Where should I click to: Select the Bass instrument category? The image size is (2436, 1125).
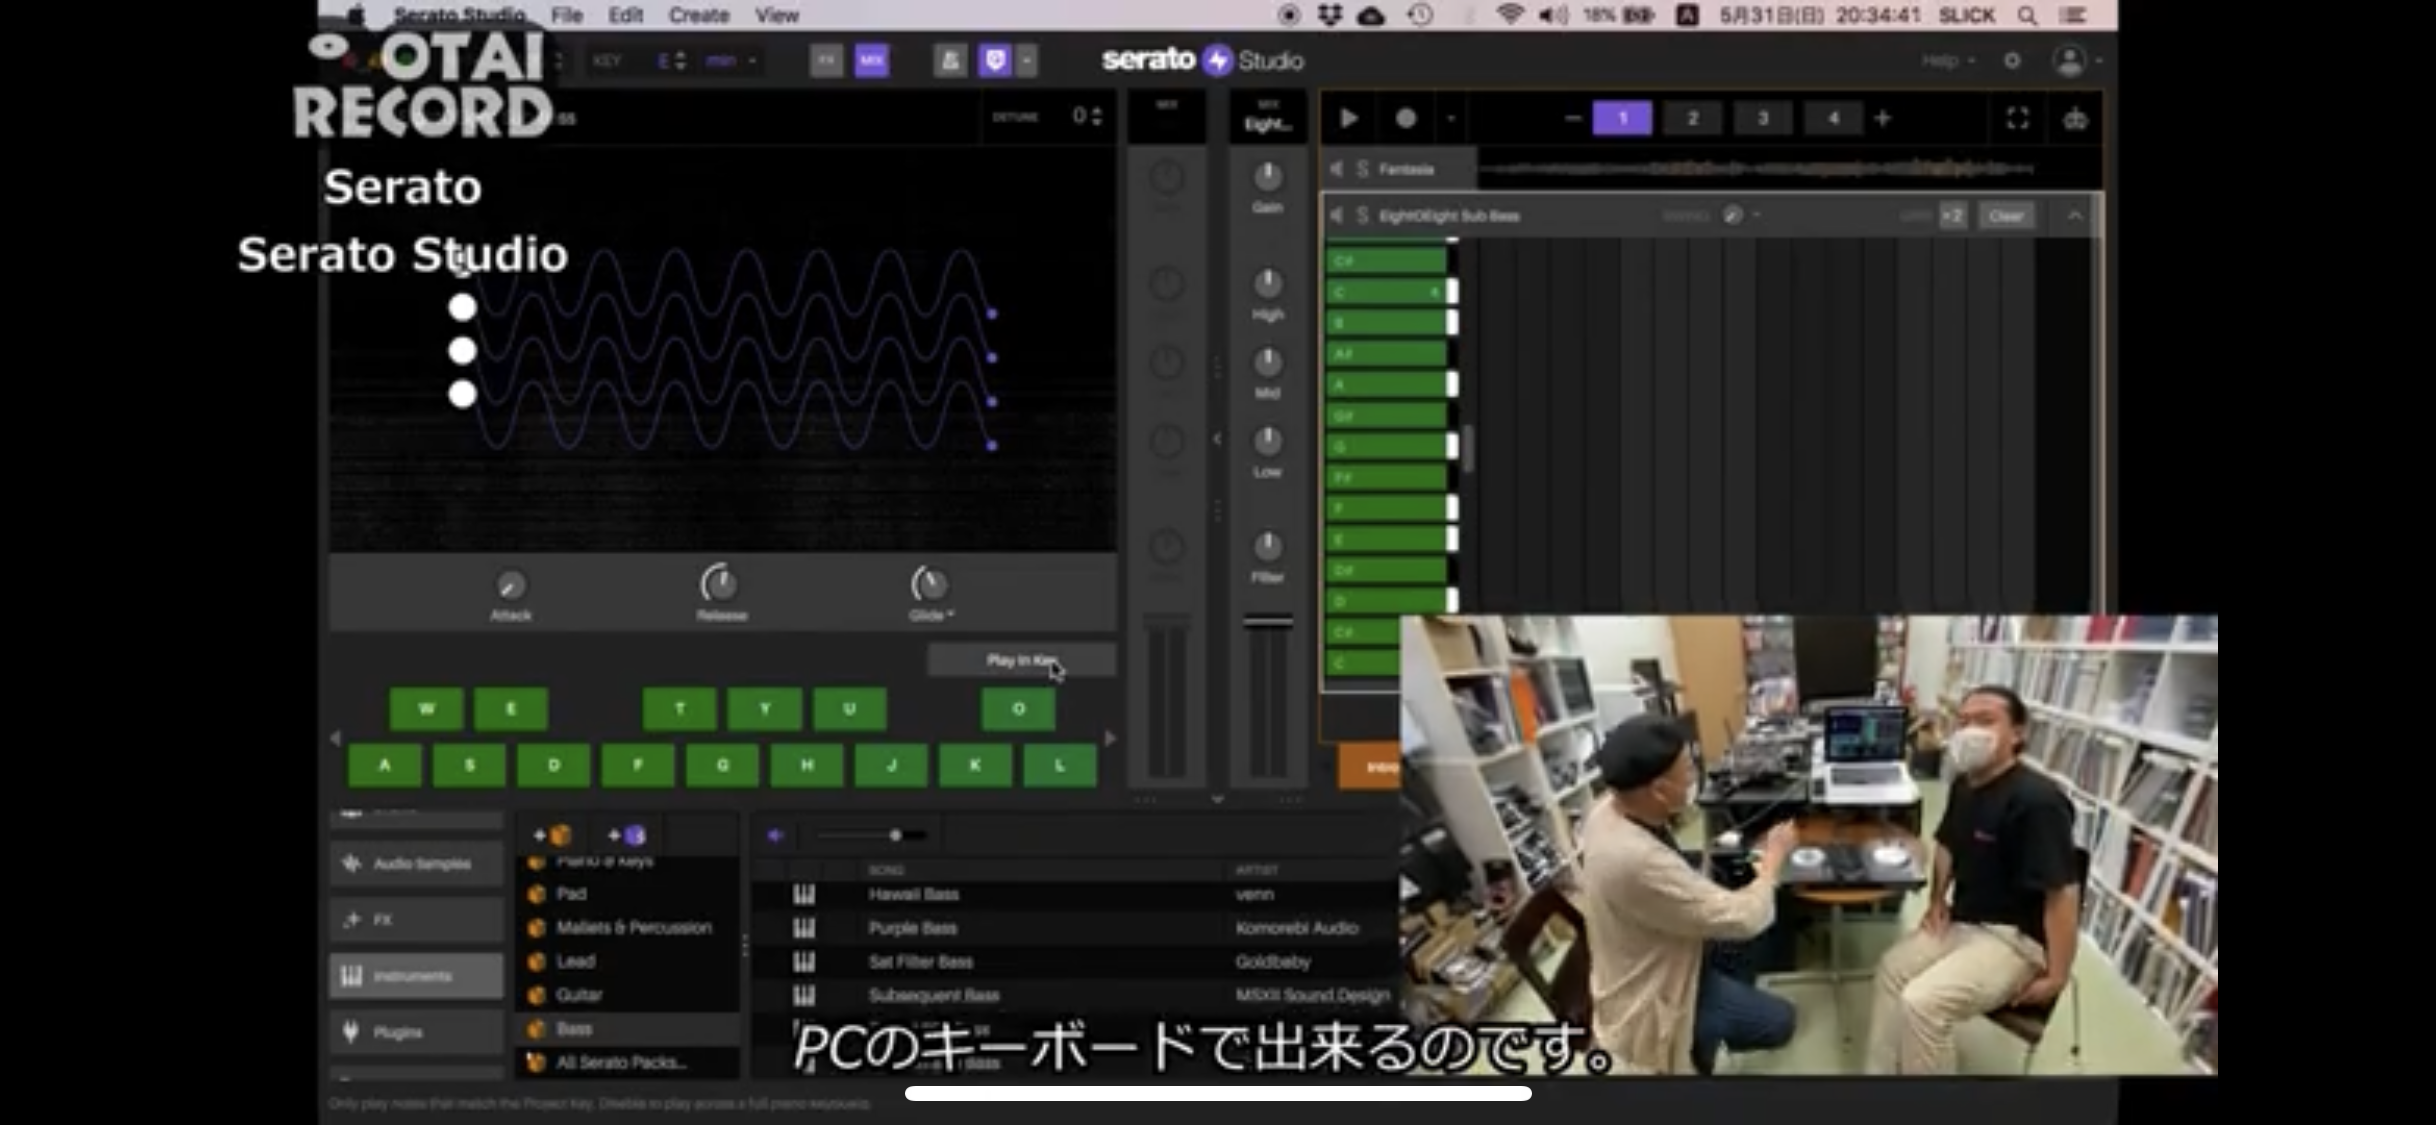point(627,1028)
